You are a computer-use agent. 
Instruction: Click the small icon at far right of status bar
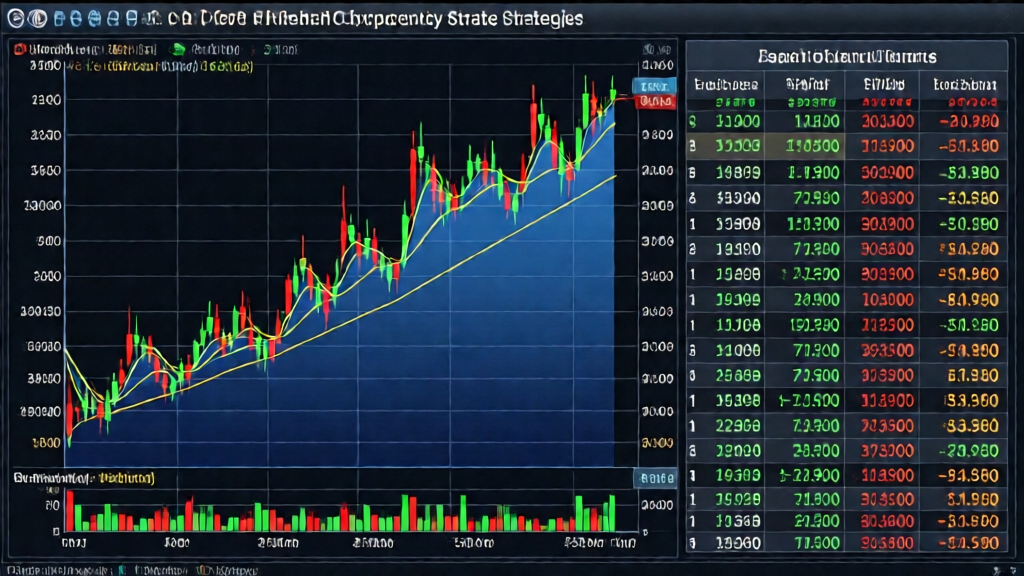(1012, 567)
